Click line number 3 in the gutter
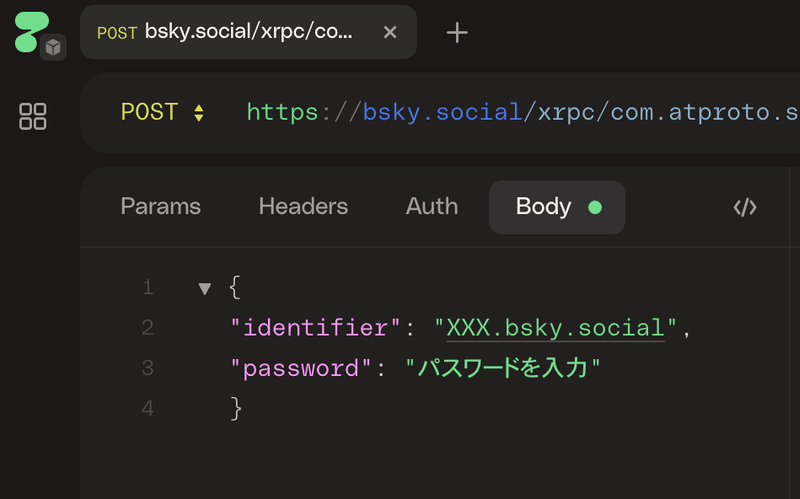The image size is (800, 499). click(x=147, y=368)
